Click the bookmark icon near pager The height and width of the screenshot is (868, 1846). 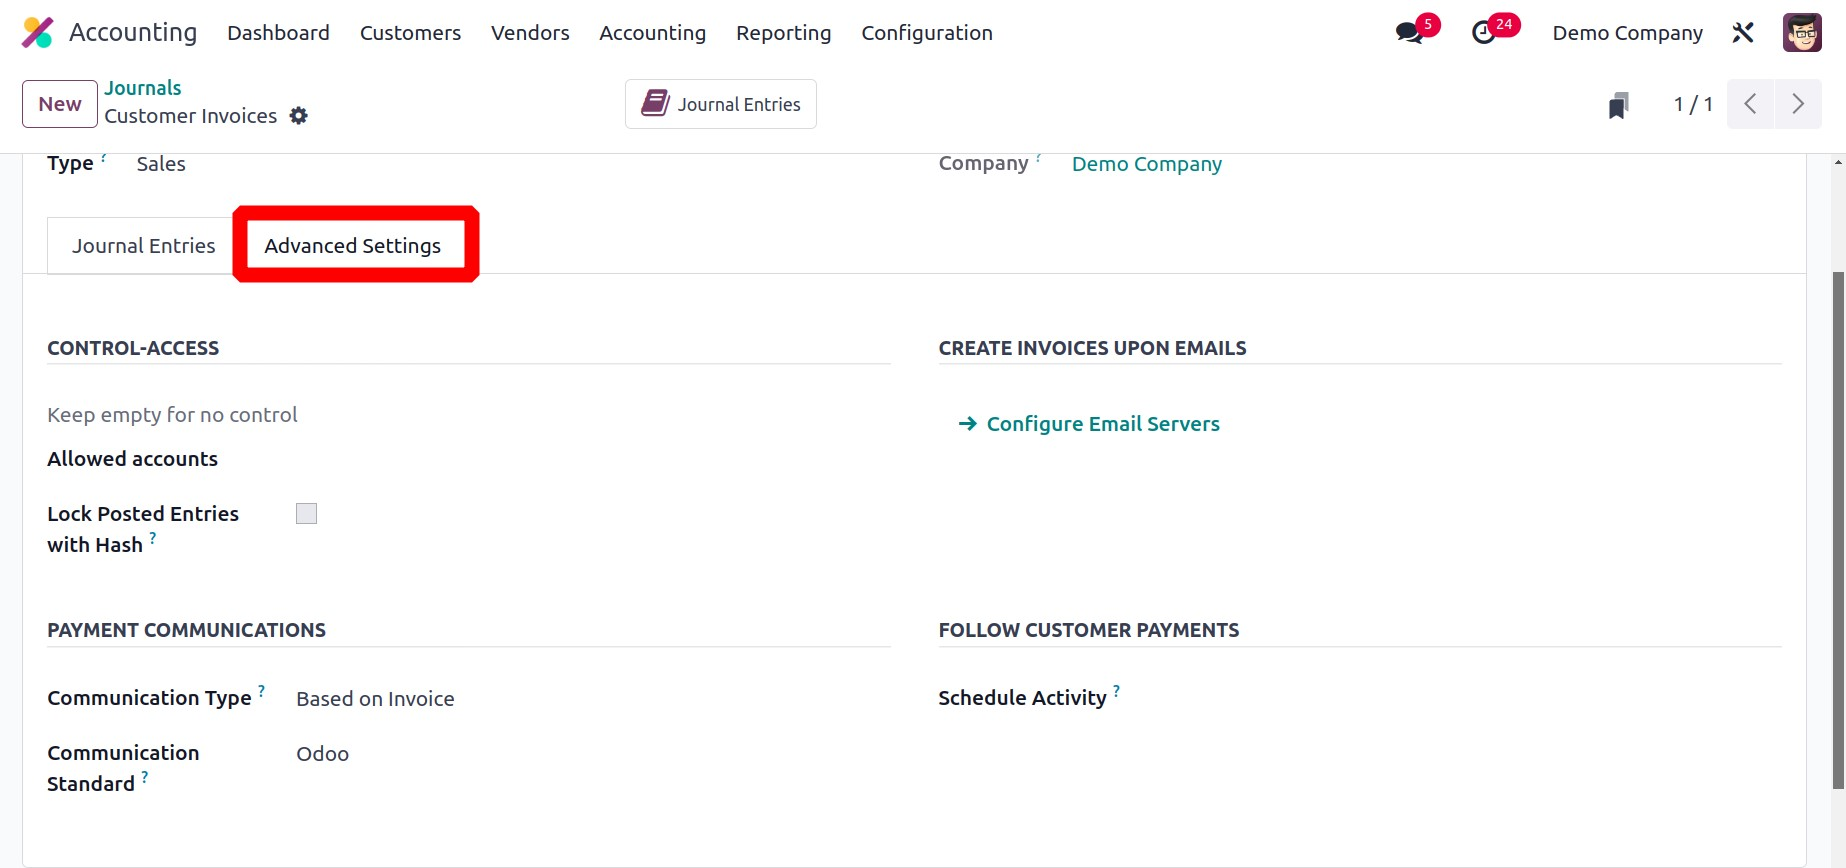point(1618,105)
